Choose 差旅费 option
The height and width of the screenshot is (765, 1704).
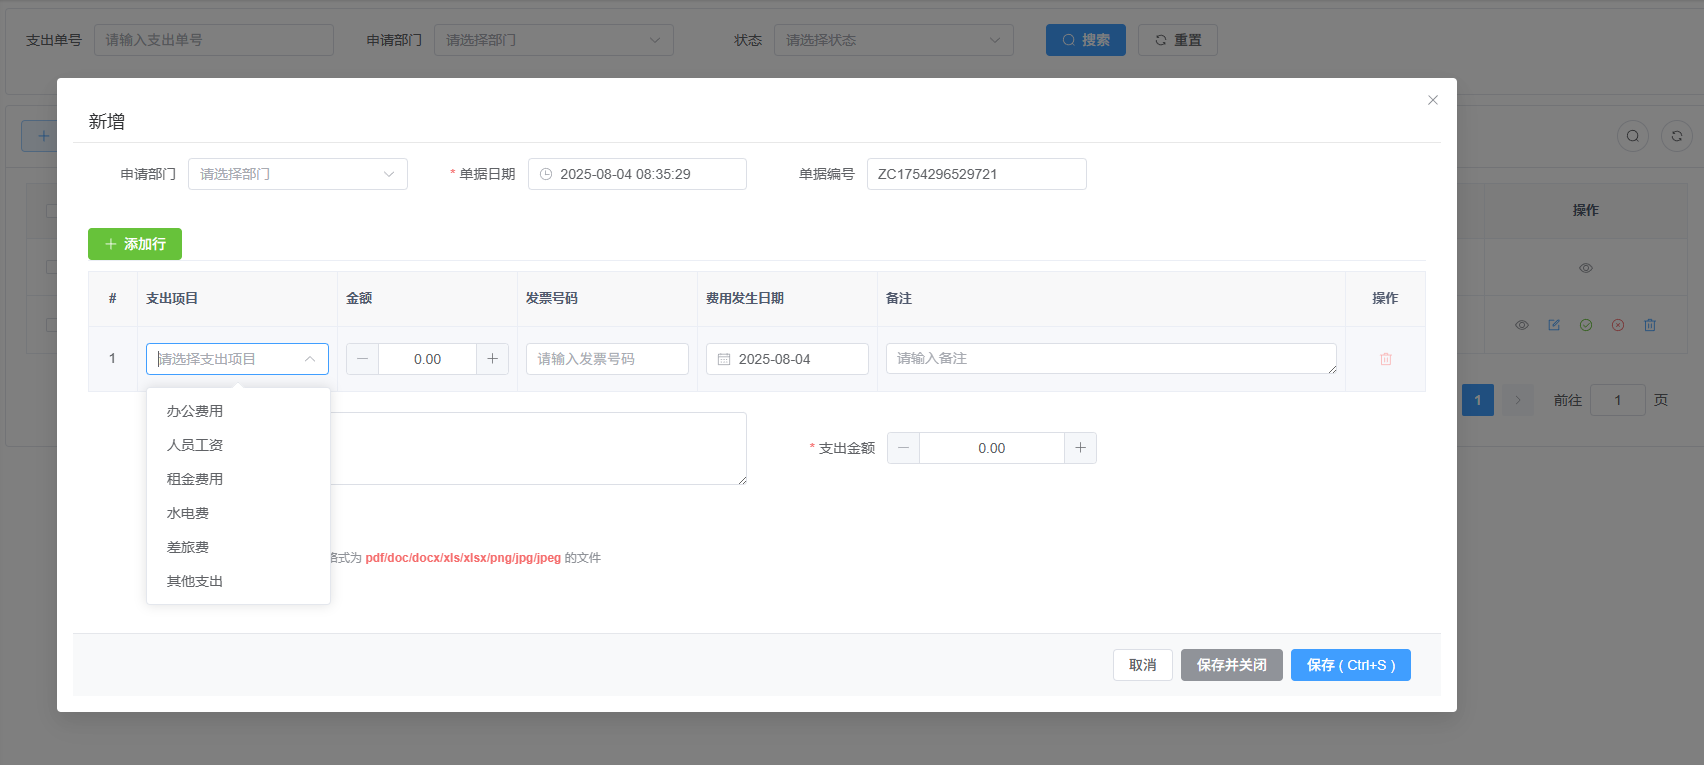(188, 547)
